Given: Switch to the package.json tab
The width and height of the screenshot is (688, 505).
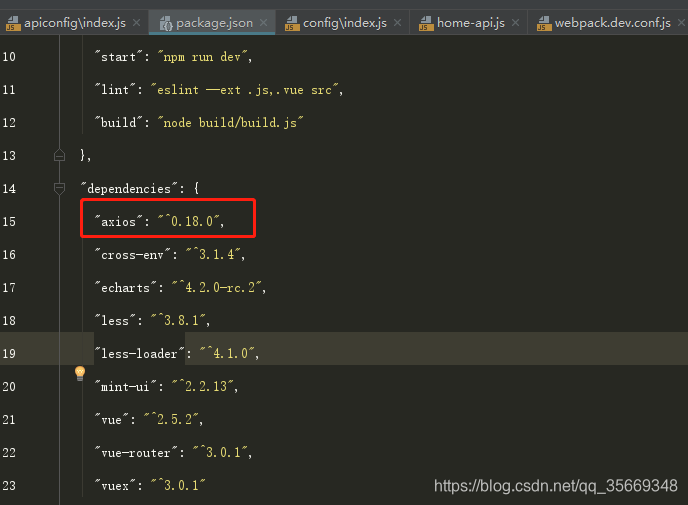Looking at the screenshot, I should [x=214, y=23].
